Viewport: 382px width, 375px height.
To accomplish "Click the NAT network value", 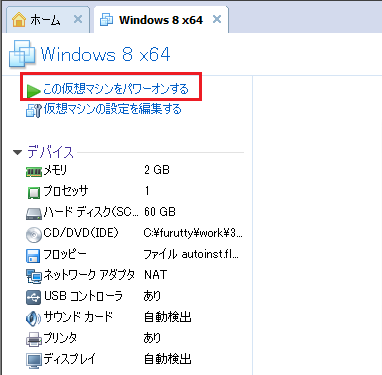I will [x=155, y=275].
